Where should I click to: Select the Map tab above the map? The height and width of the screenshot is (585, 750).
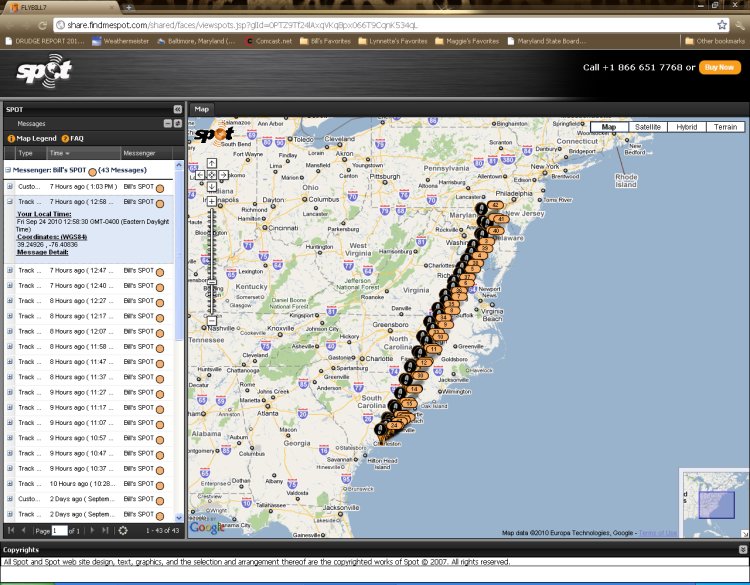click(x=201, y=109)
